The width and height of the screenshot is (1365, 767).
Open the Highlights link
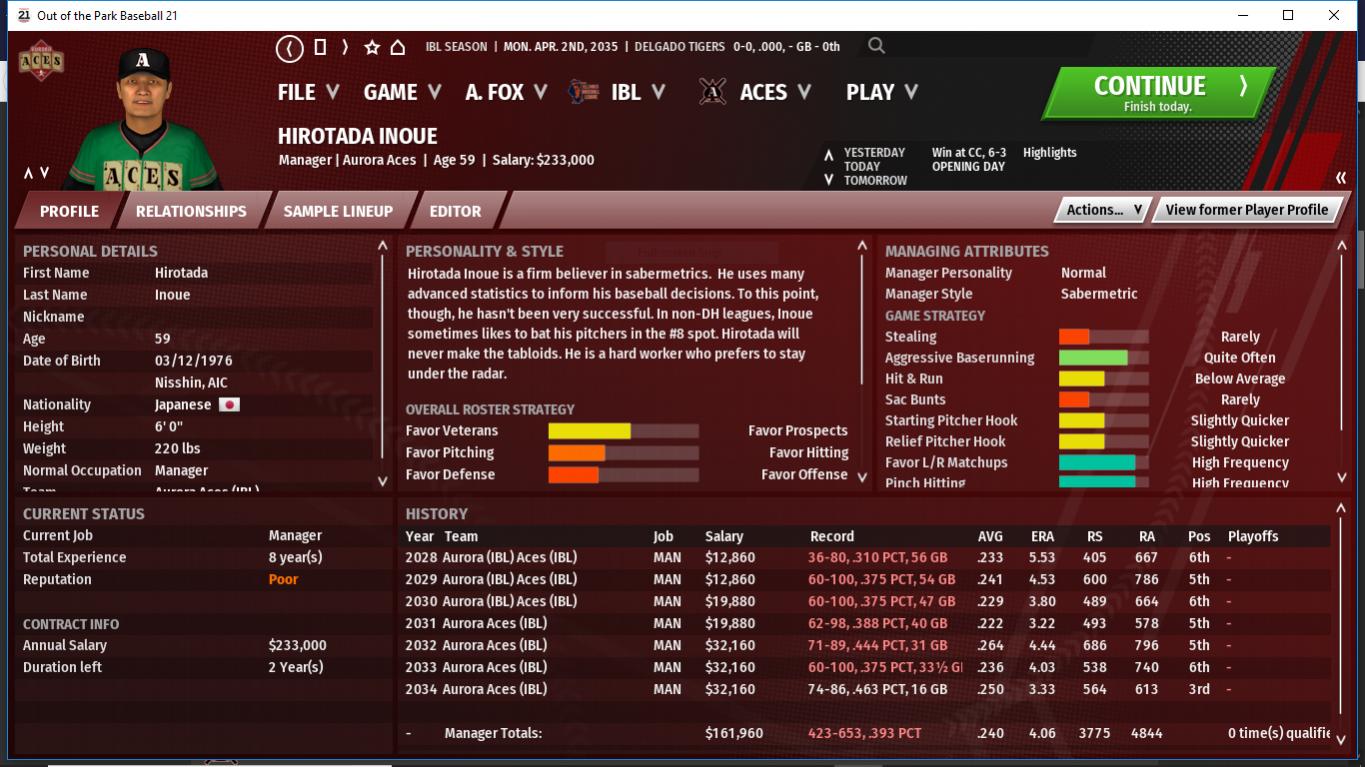tap(1049, 153)
